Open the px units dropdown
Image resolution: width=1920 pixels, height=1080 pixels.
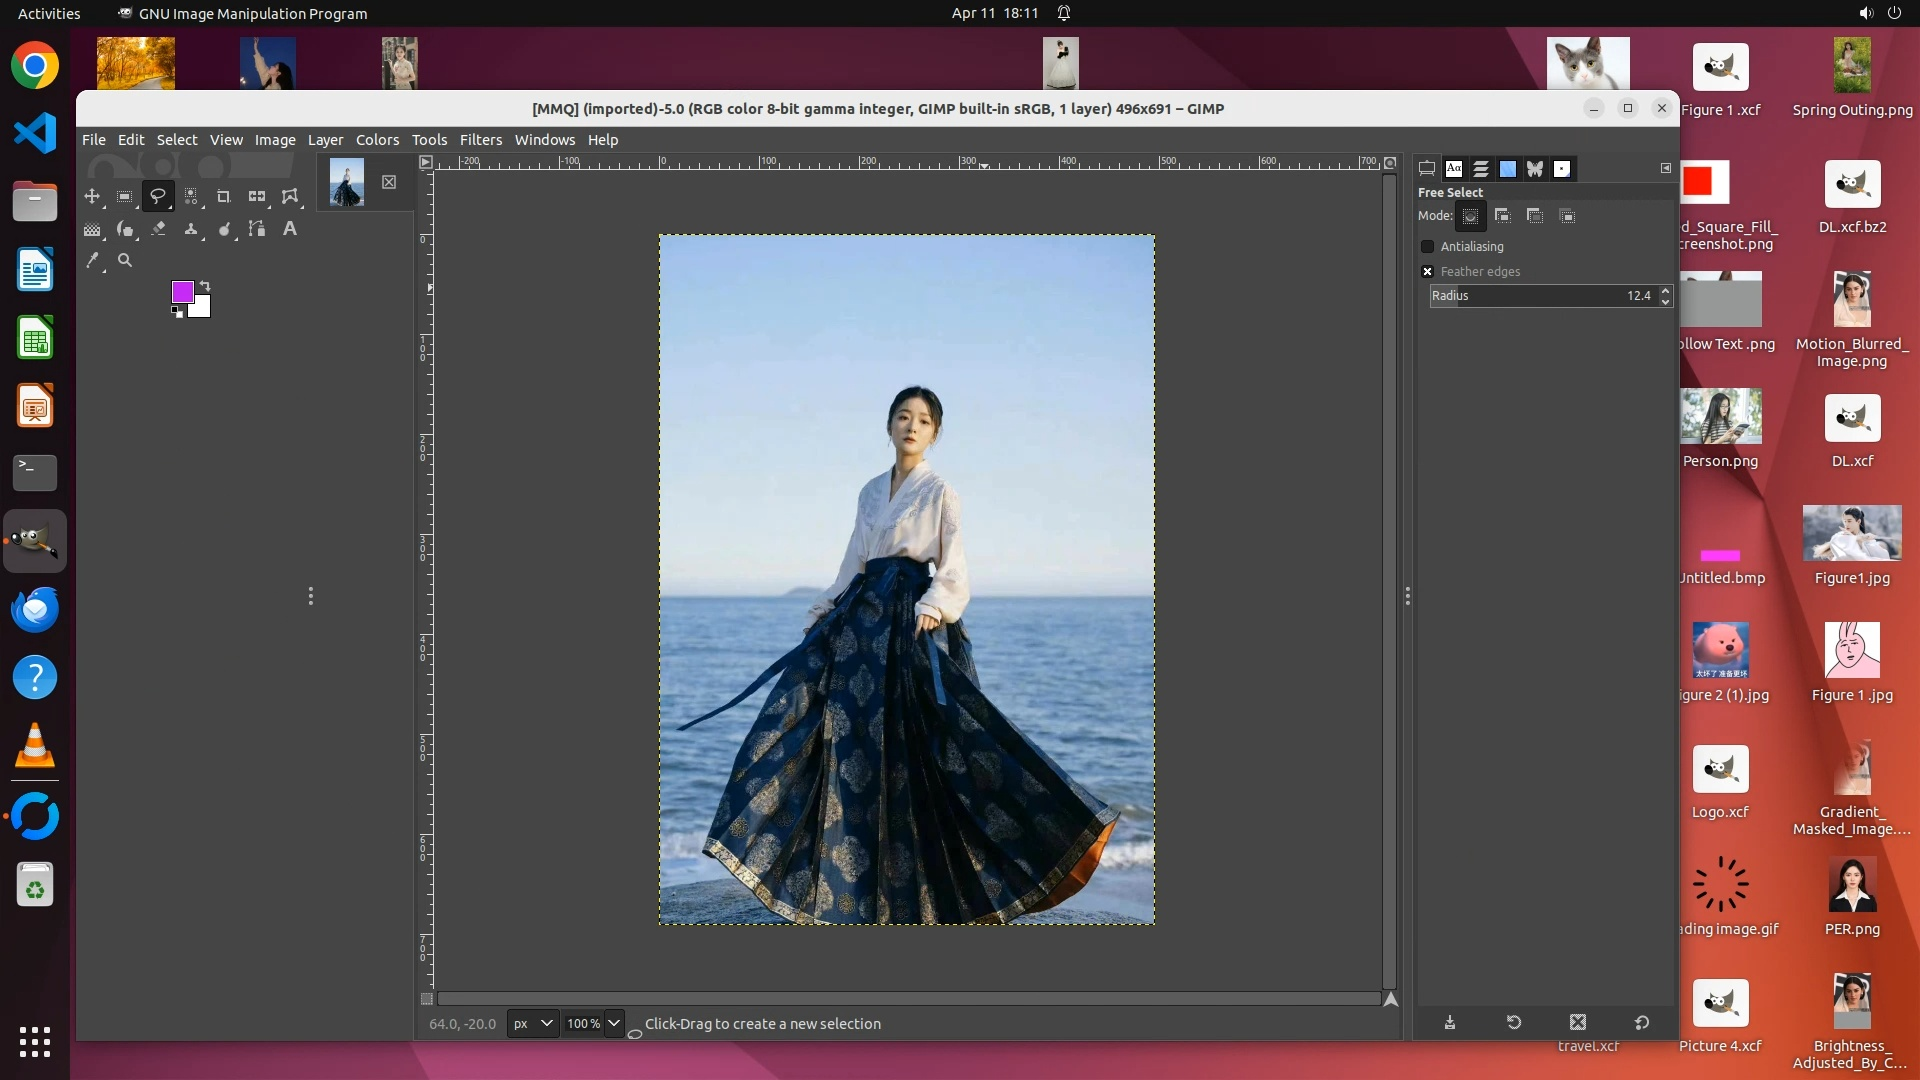pos(532,1024)
